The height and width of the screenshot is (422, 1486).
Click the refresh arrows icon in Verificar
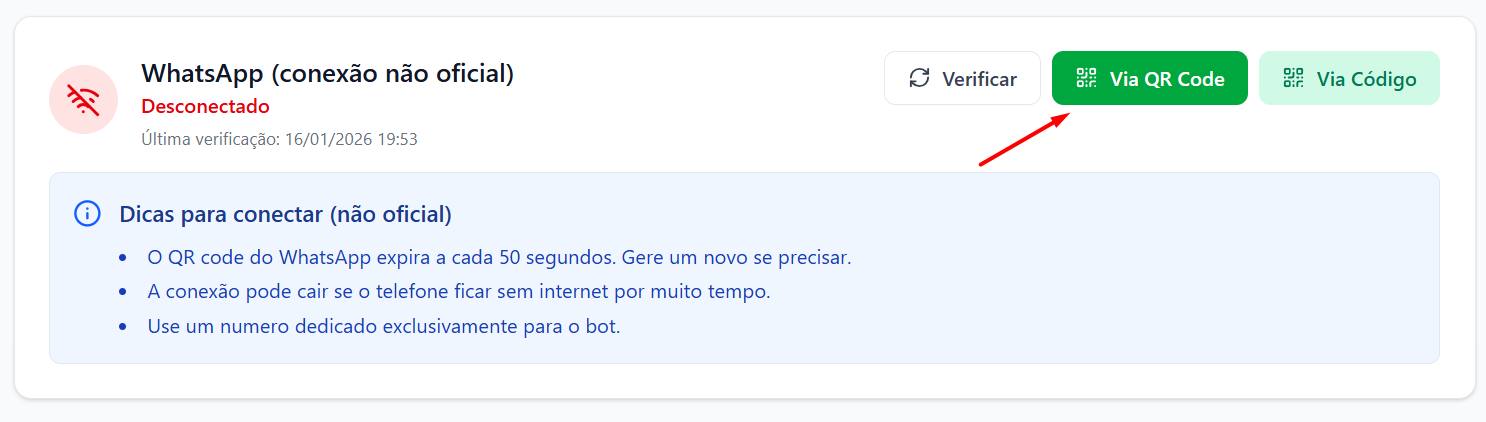pos(919,78)
